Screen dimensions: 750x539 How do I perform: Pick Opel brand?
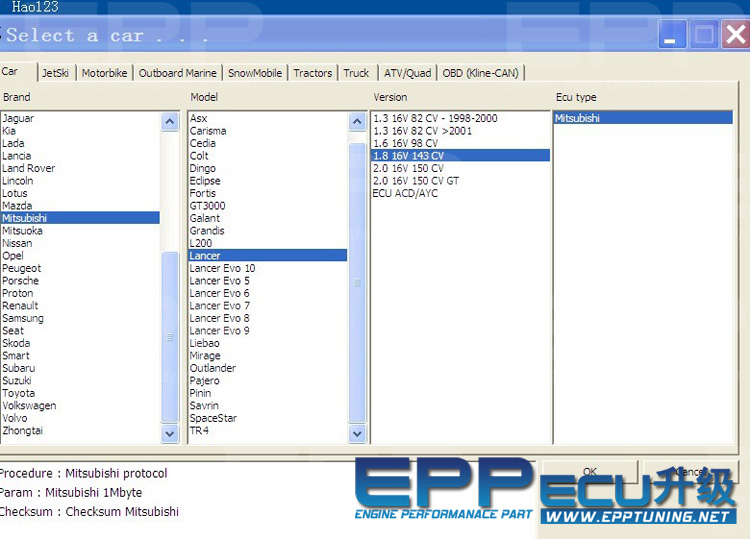(x=80, y=255)
